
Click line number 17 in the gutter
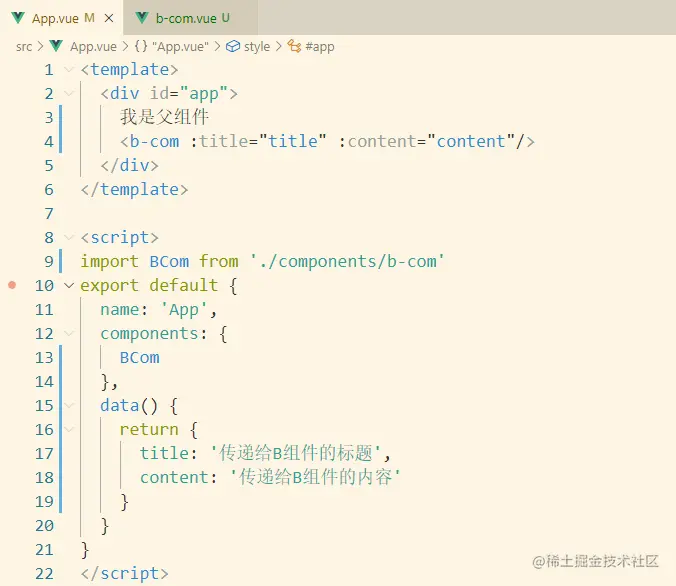point(44,453)
